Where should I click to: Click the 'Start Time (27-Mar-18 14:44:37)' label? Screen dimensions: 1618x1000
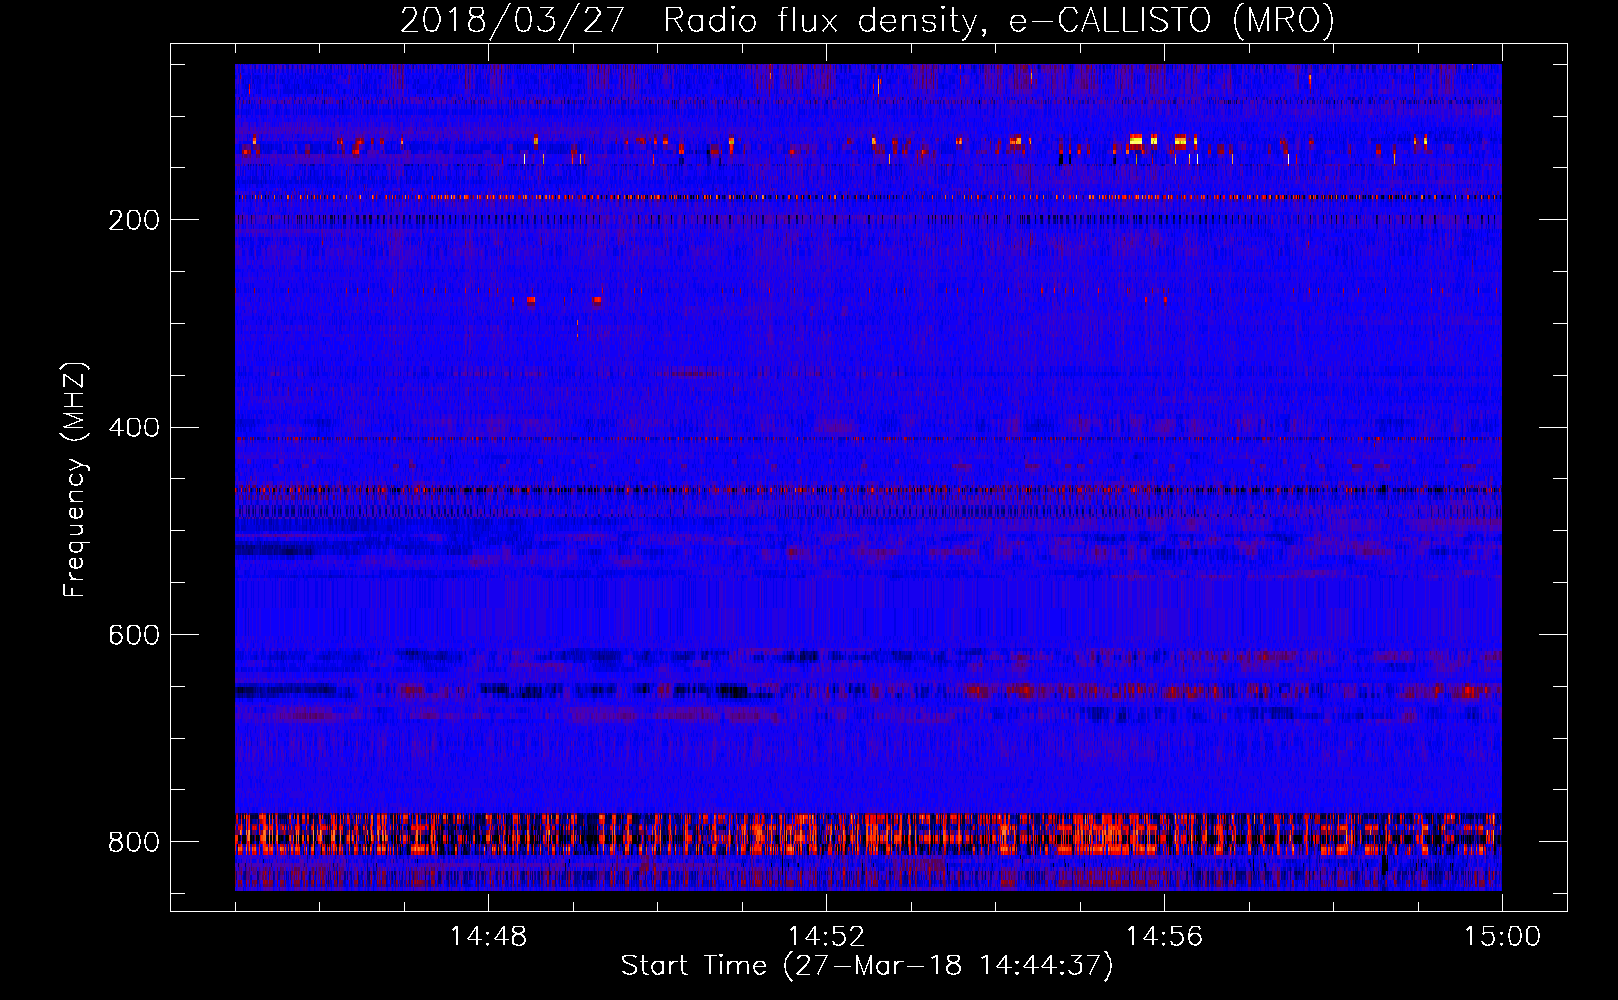(x=867, y=965)
